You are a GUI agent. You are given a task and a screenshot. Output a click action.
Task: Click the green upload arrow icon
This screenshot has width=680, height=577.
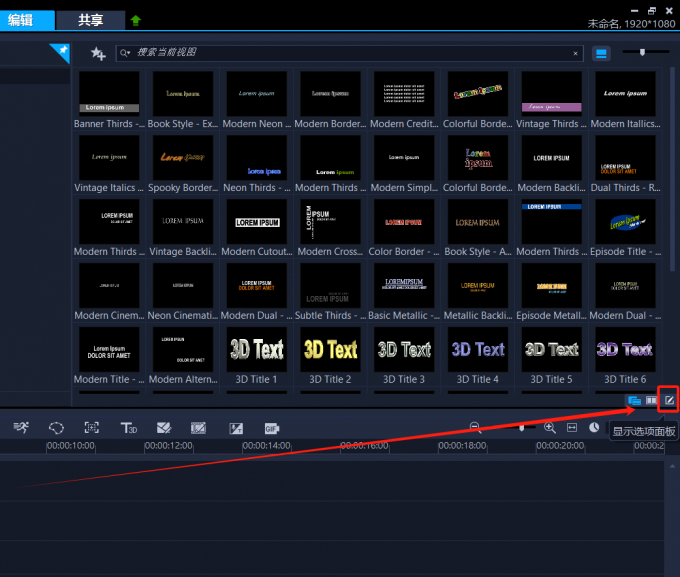pos(136,20)
